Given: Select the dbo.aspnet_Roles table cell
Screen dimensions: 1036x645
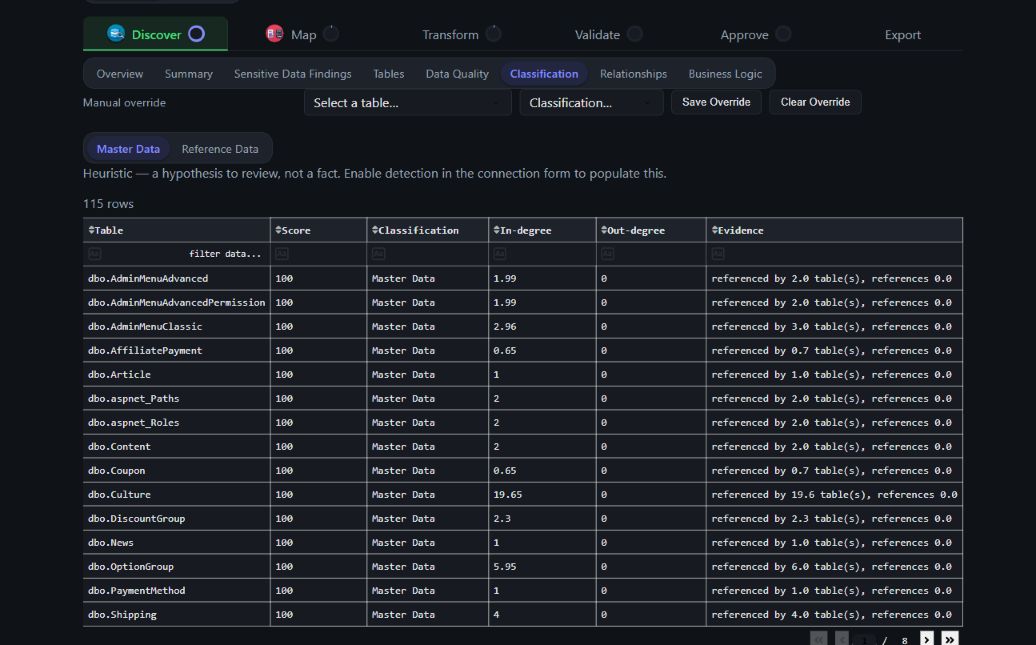Looking at the screenshot, I should pos(176,422).
